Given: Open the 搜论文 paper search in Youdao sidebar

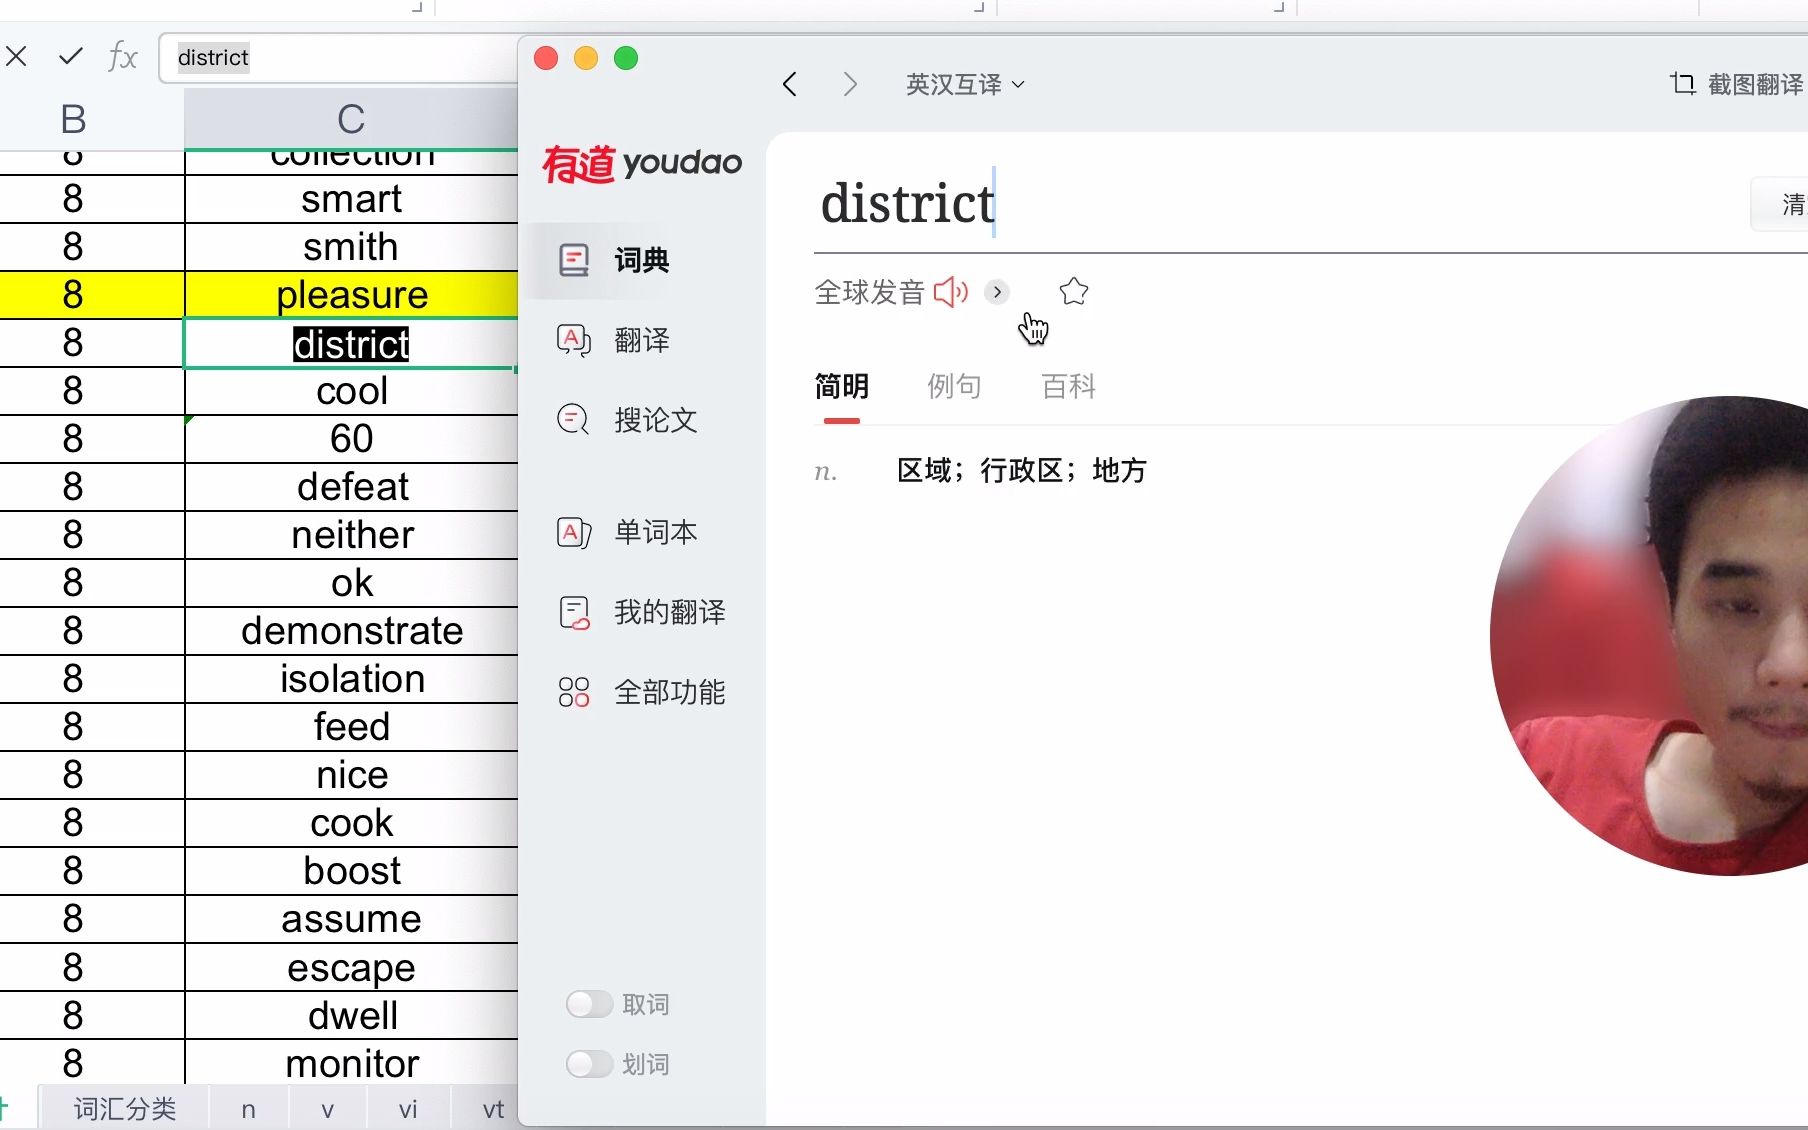Looking at the screenshot, I should point(627,420).
